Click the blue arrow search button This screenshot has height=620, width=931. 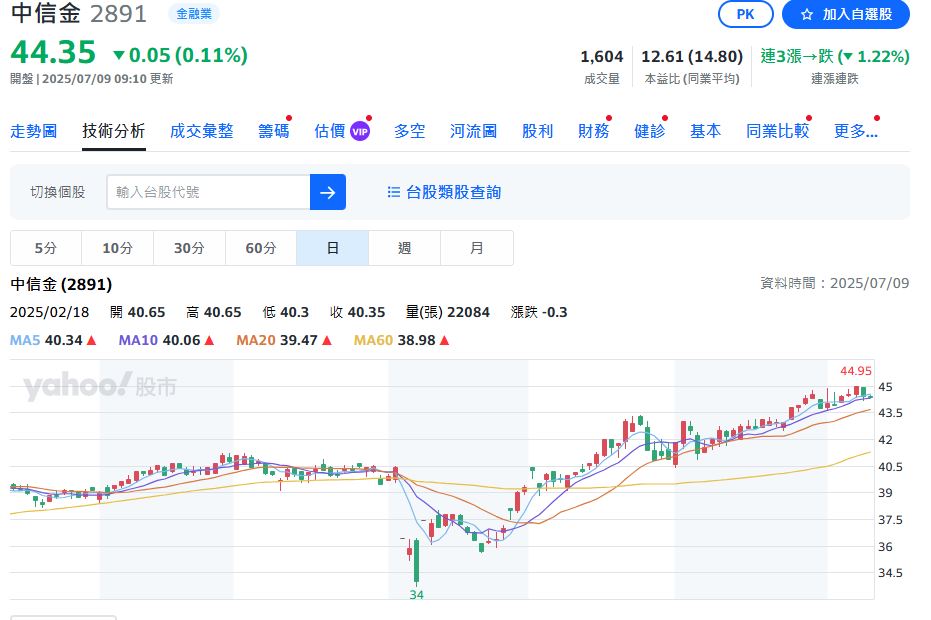(328, 192)
